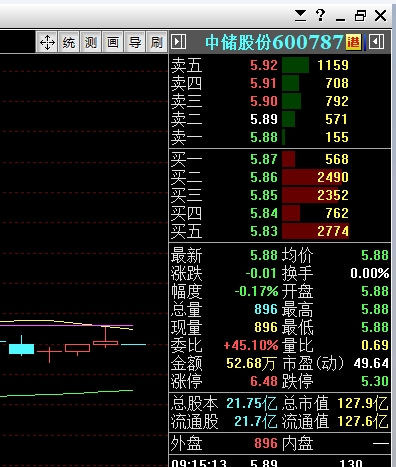Select the 卖一 price 5.88
The height and width of the screenshot is (467, 396).
click(x=264, y=137)
